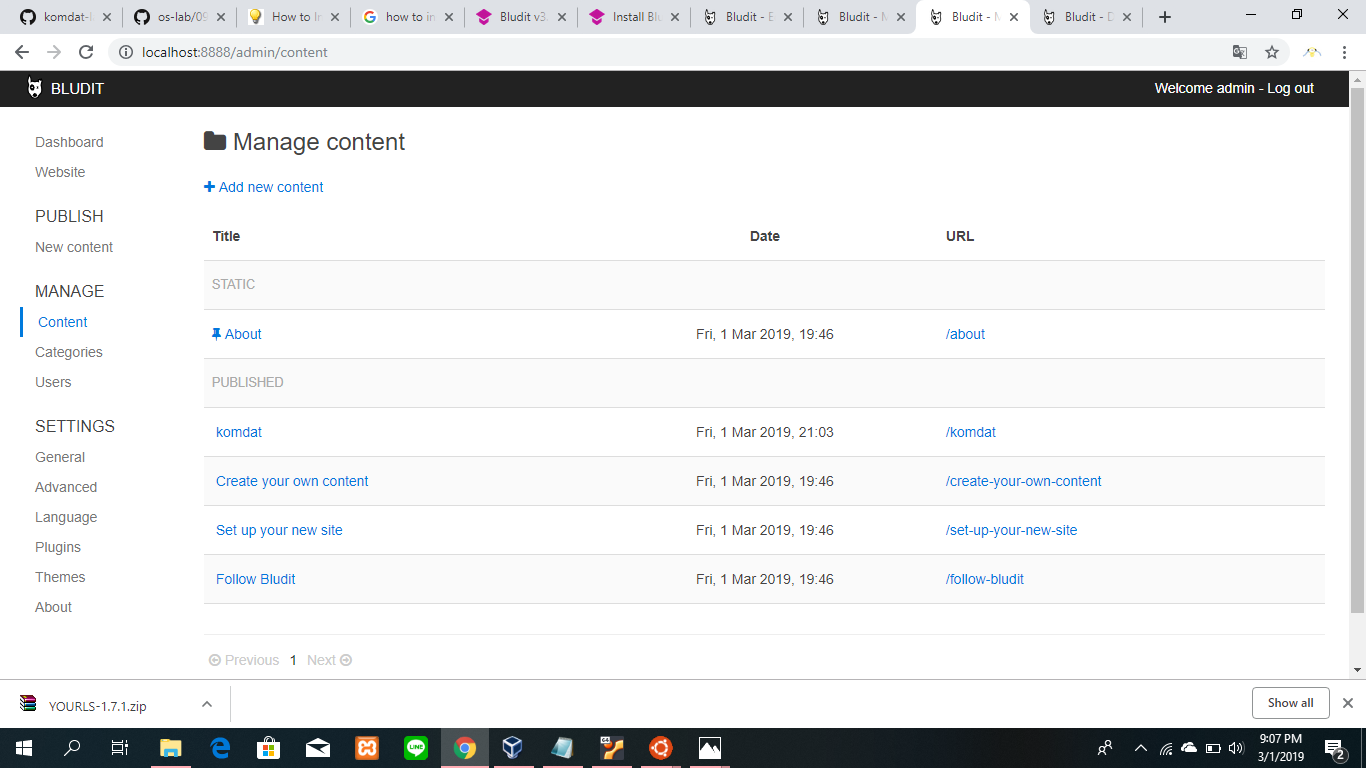Show hidden system tray icons

pos(1140,747)
